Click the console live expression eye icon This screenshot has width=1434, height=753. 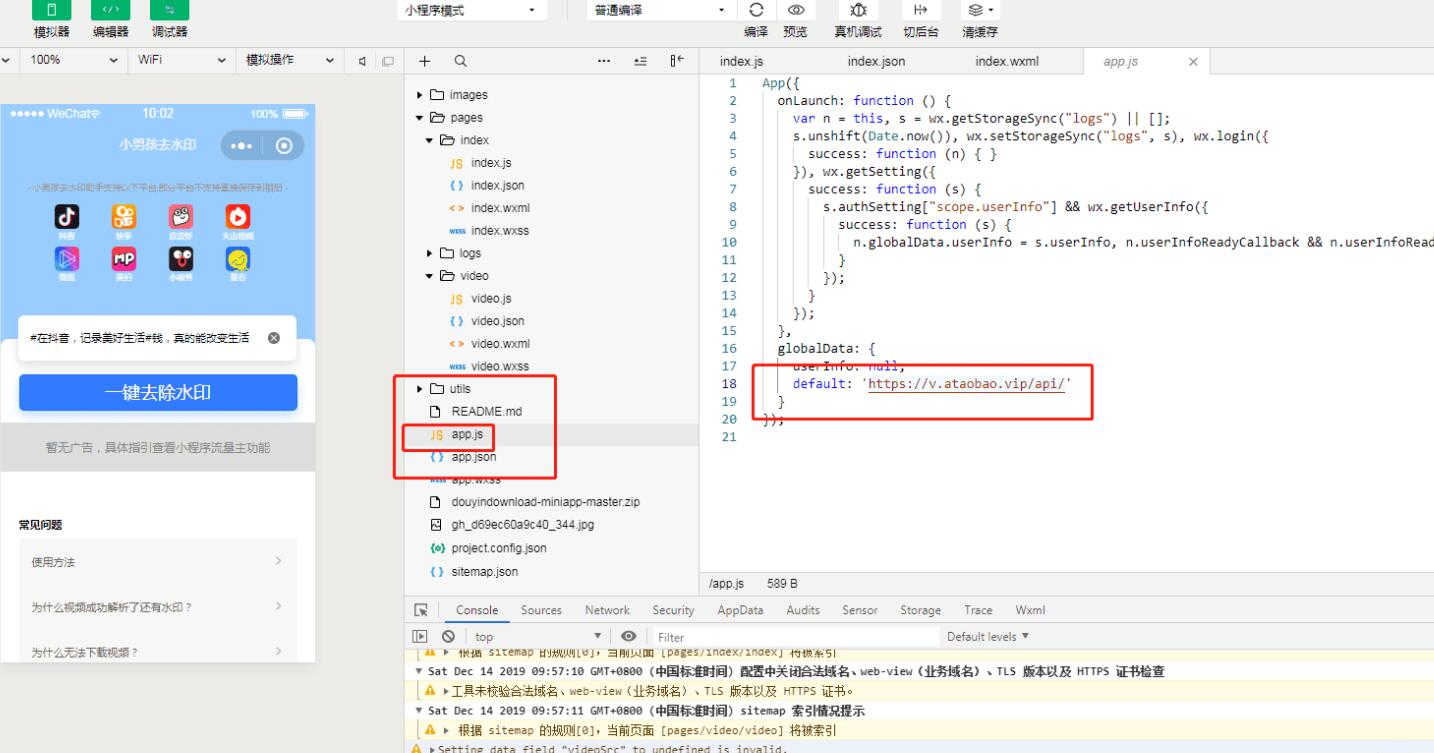[x=628, y=636]
